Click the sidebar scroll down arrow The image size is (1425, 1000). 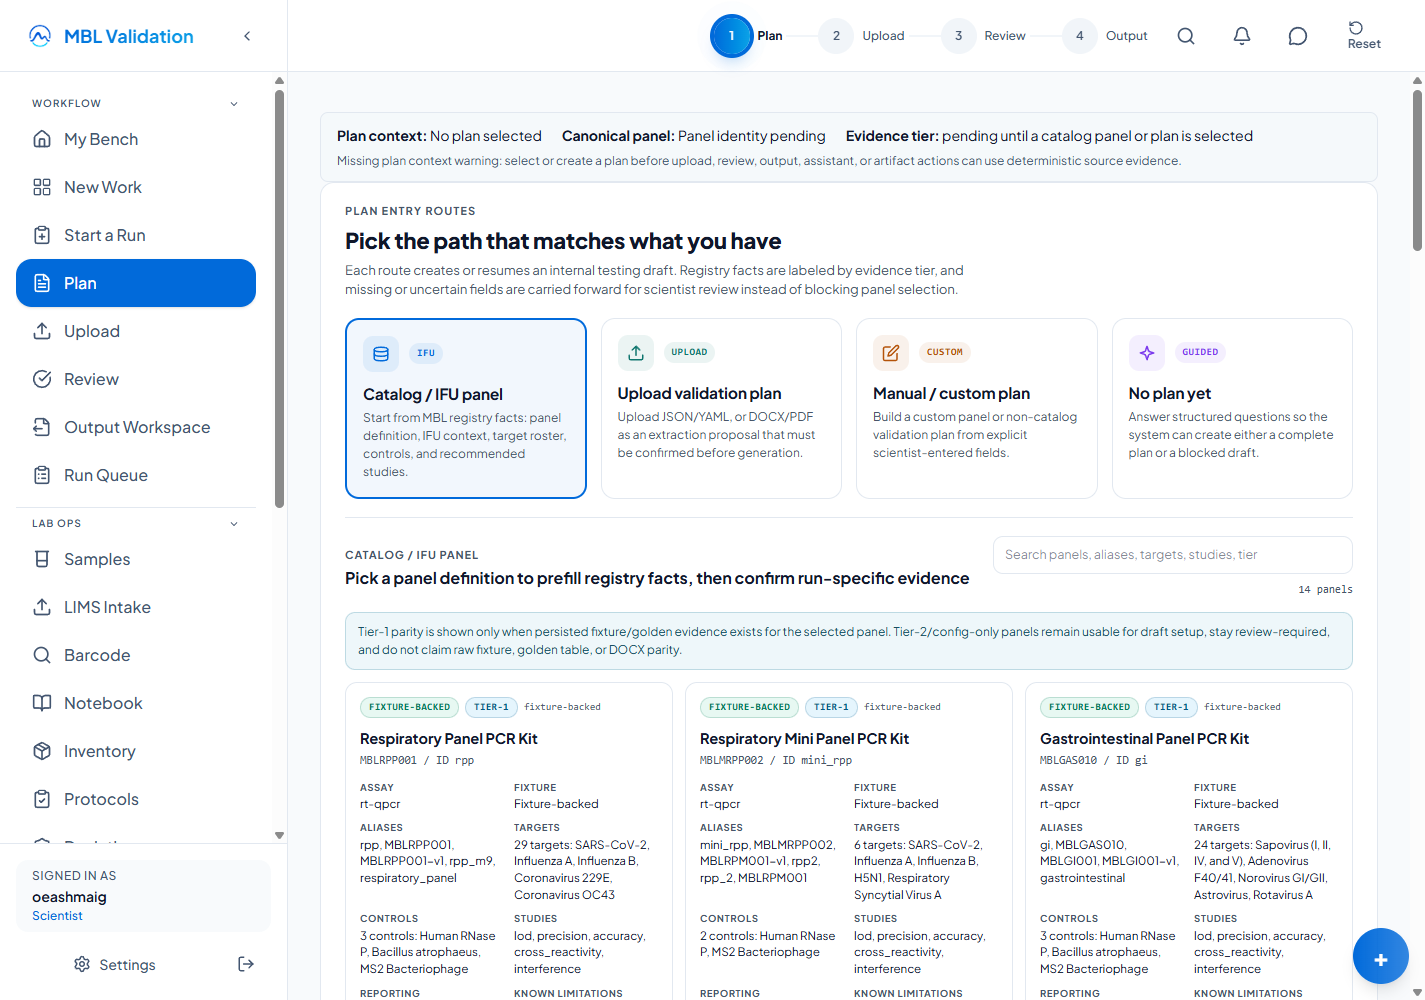tap(279, 835)
